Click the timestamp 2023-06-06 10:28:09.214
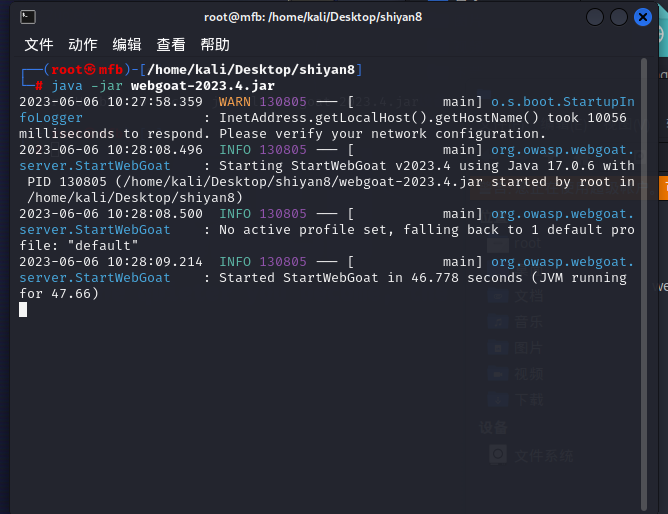This screenshot has width=668, height=514. coord(111,262)
